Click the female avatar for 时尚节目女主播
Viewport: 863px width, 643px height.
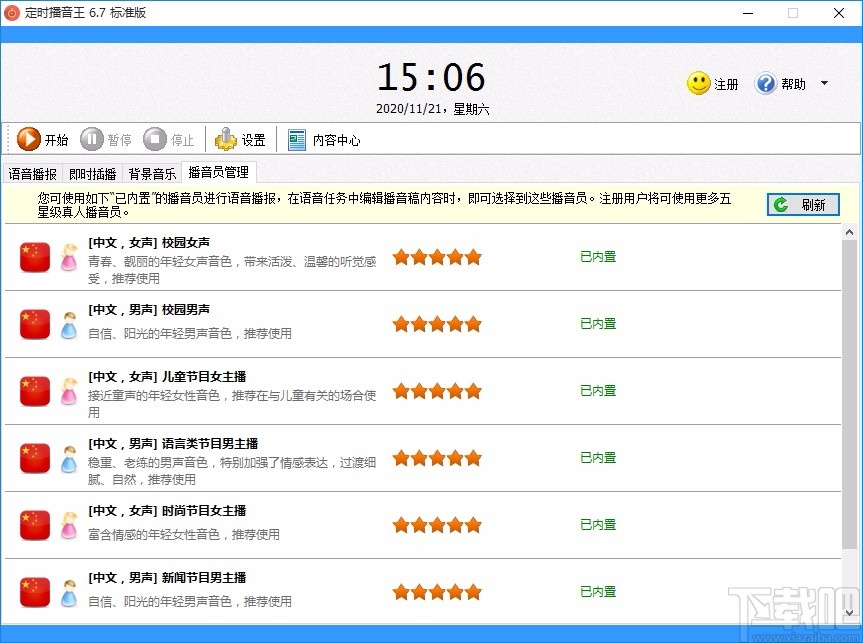[x=68, y=525]
